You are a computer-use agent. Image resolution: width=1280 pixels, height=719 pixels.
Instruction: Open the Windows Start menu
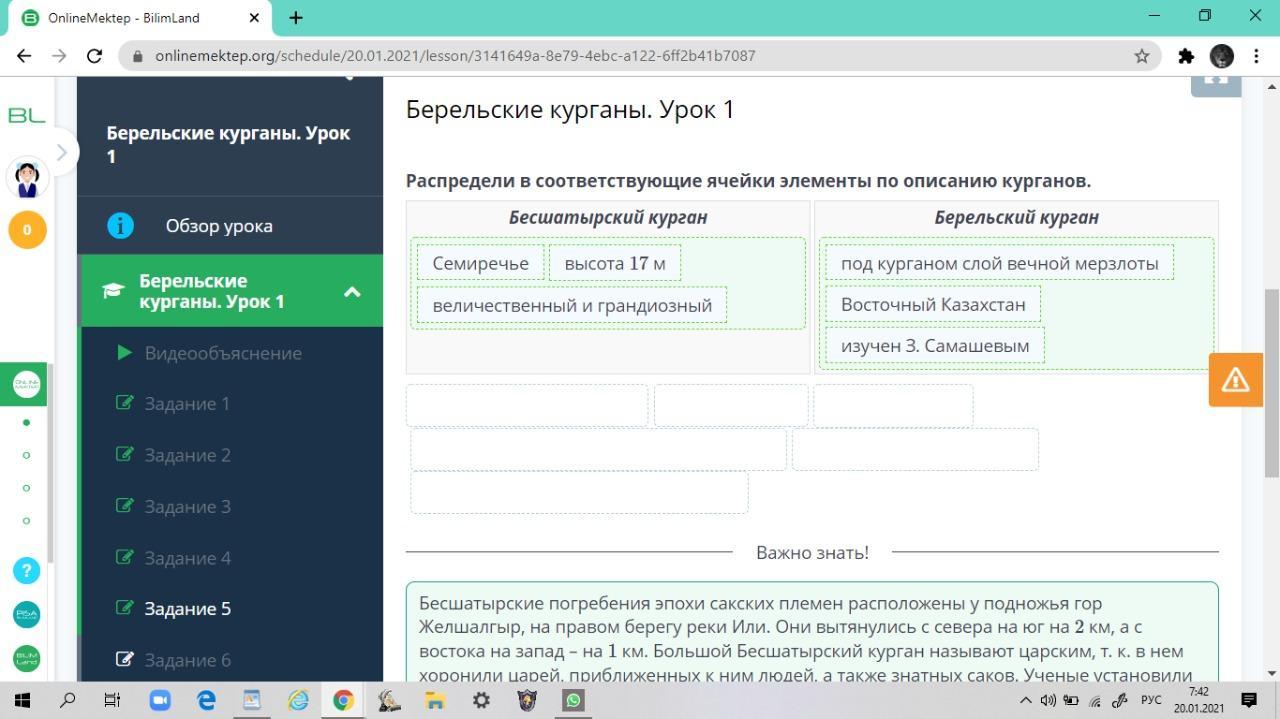coord(22,700)
